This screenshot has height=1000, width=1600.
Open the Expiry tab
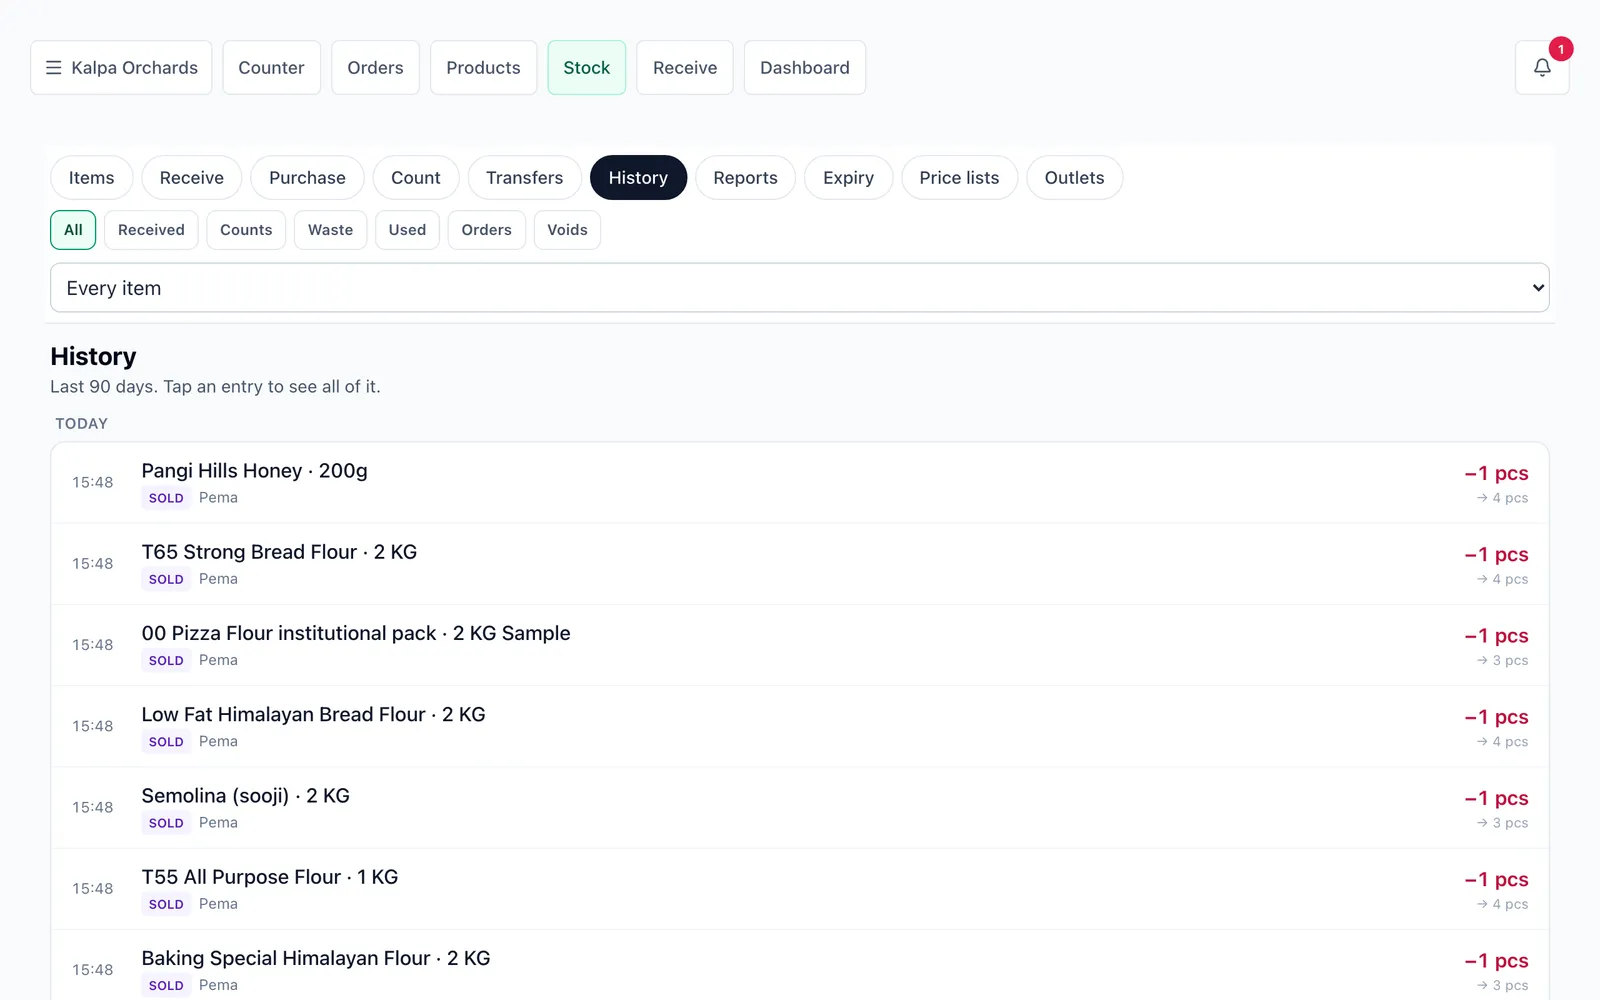coord(848,177)
